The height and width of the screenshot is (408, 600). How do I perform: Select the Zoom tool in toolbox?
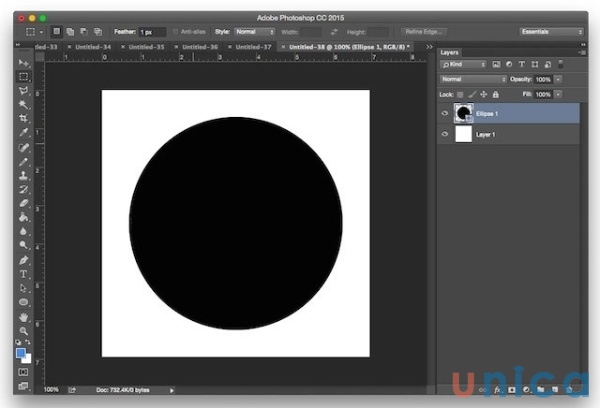(23, 331)
